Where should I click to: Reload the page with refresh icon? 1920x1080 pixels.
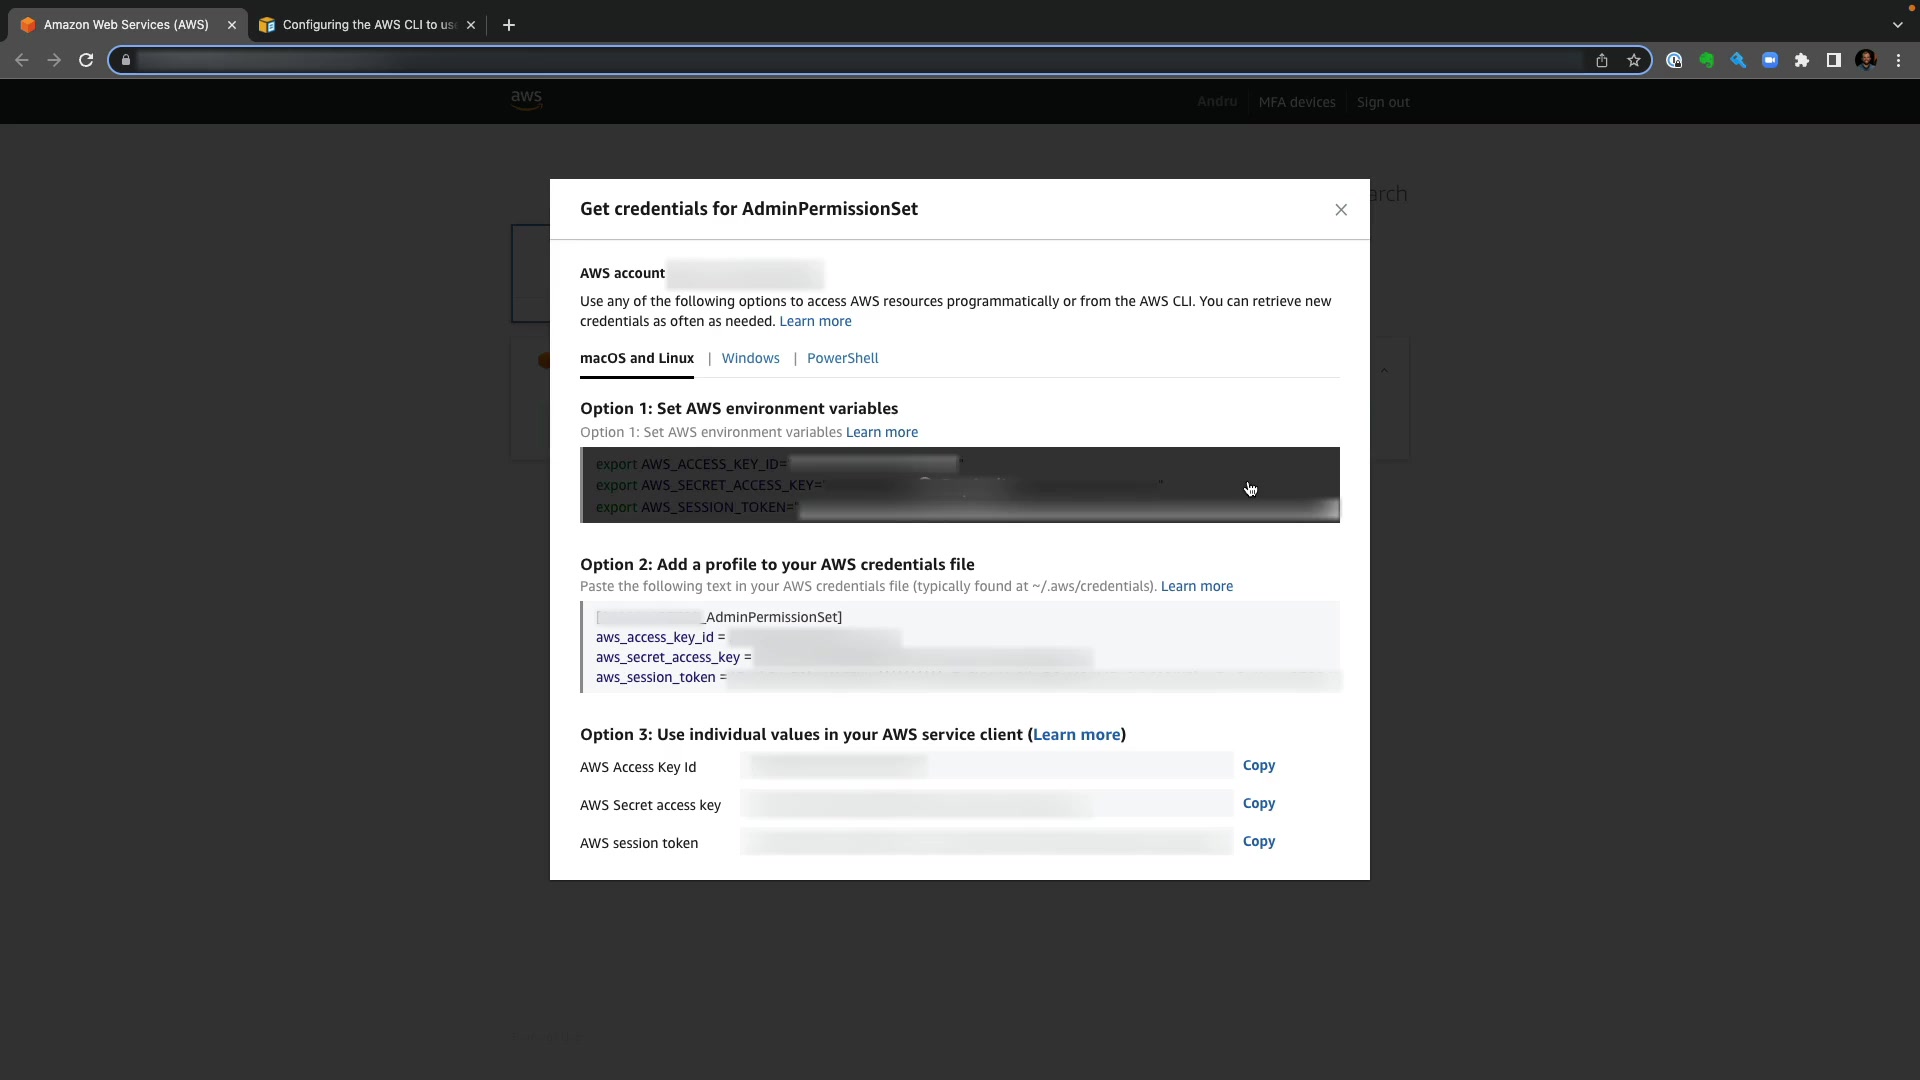(x=86, y=60)
